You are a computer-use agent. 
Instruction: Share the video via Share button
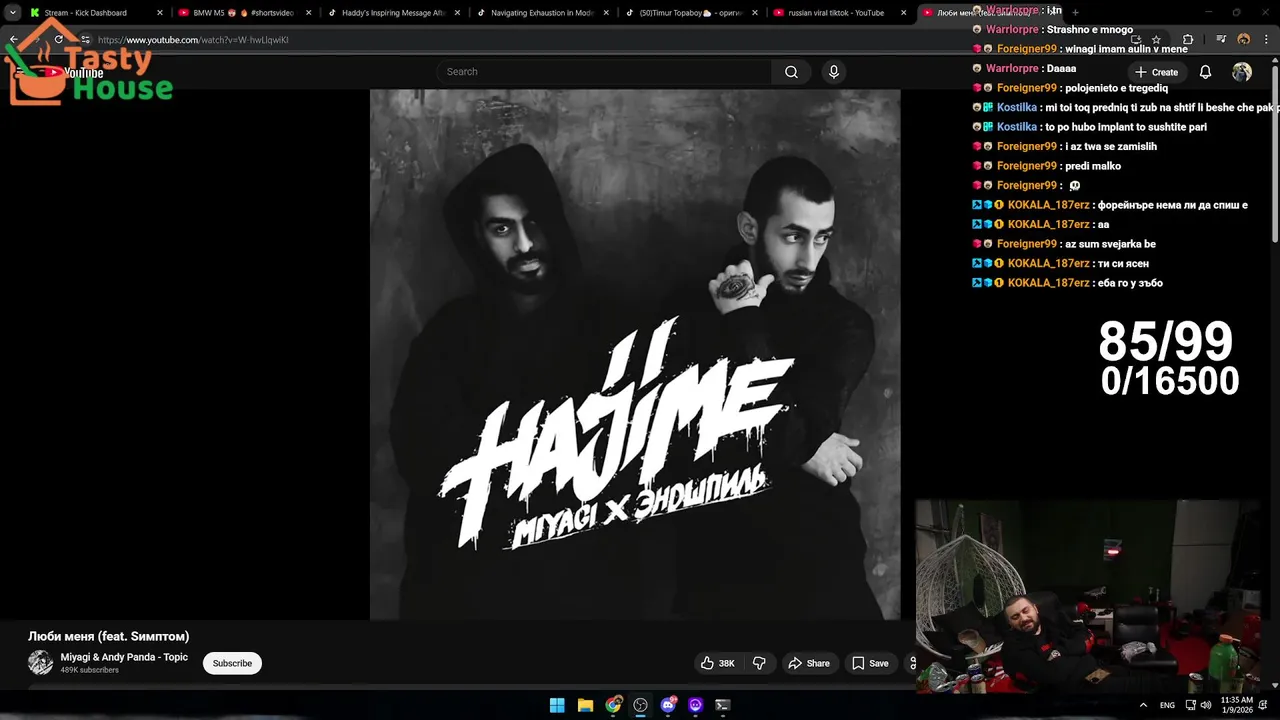tap(809, 663)
